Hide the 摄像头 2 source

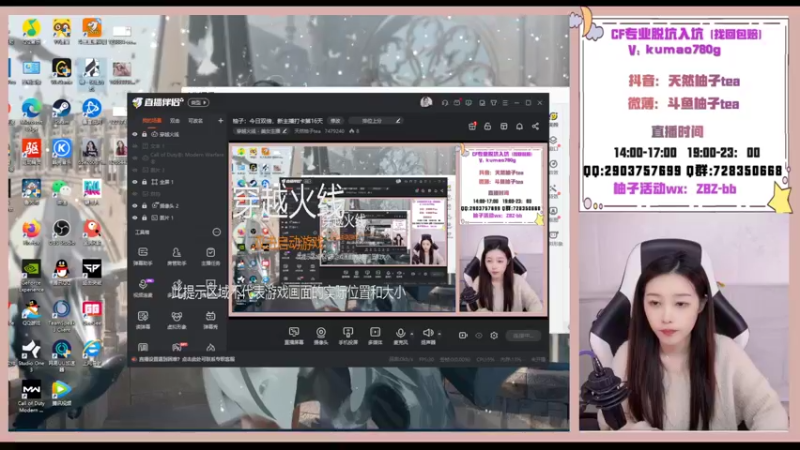[x=135, y=206]
